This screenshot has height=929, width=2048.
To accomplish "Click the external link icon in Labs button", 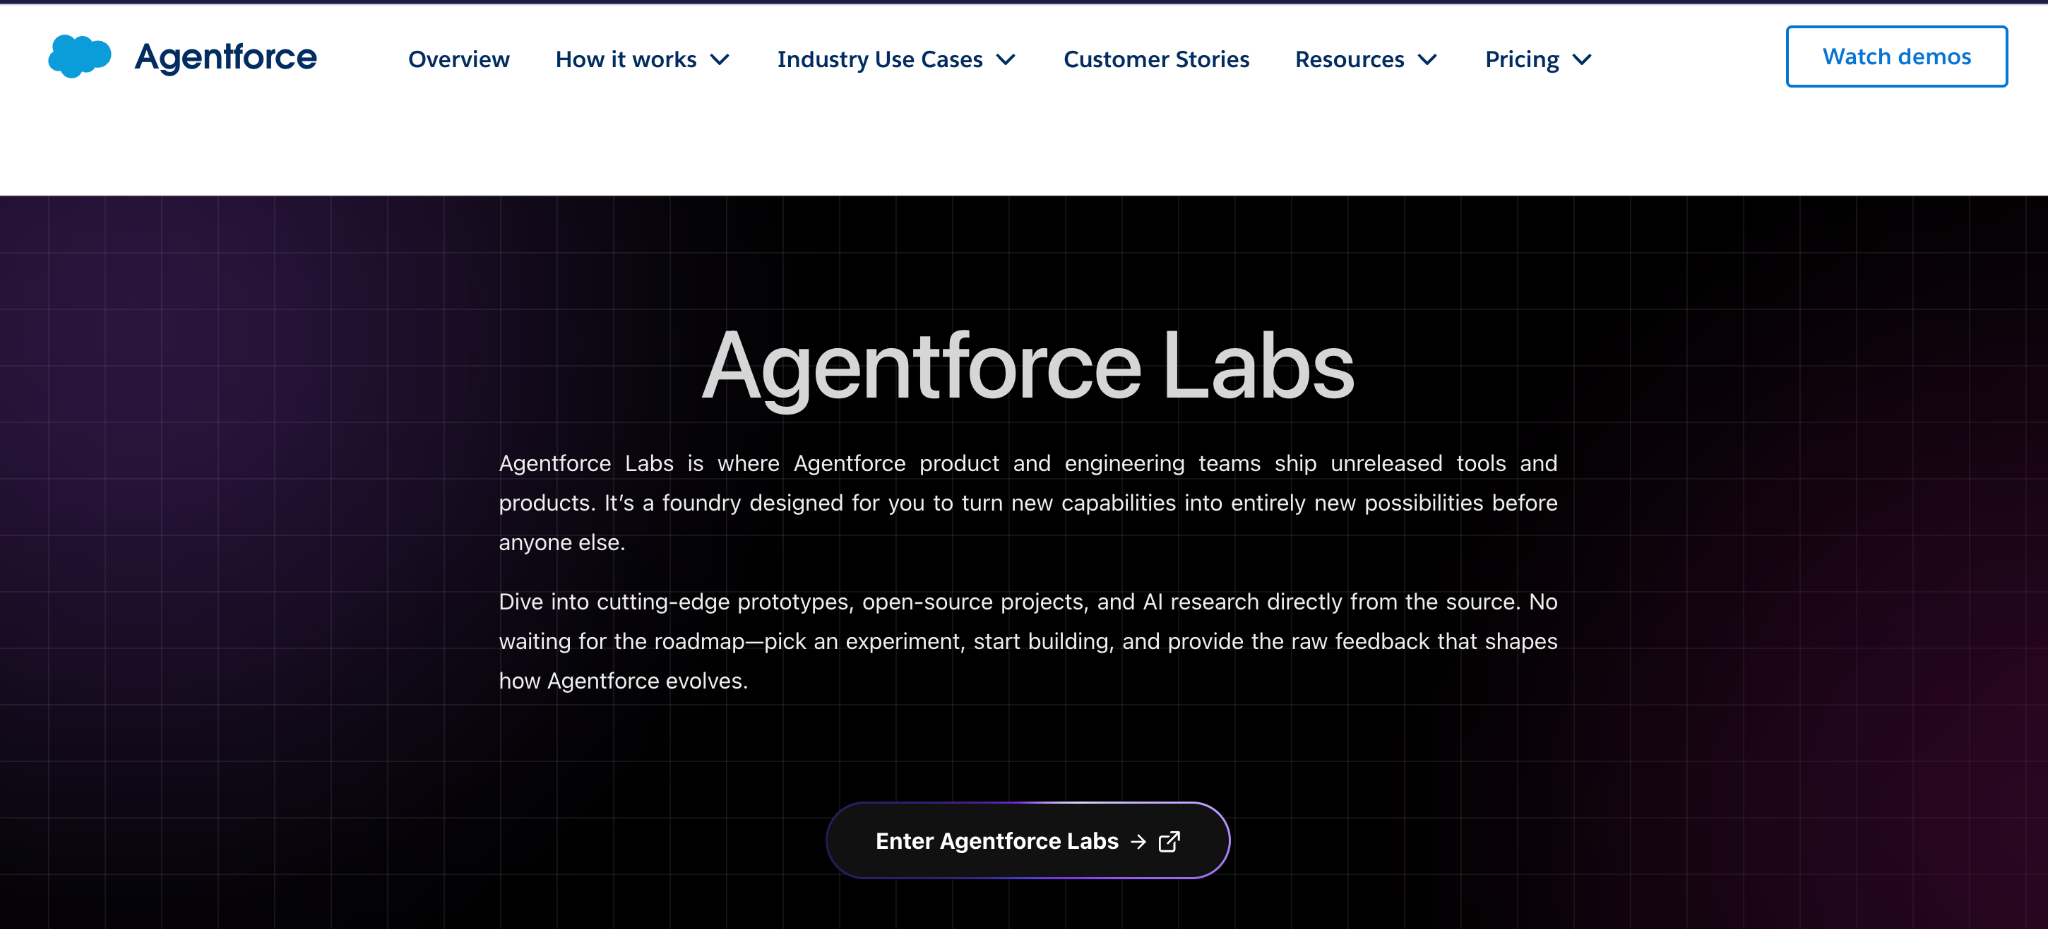I will tap(1169, 842).
